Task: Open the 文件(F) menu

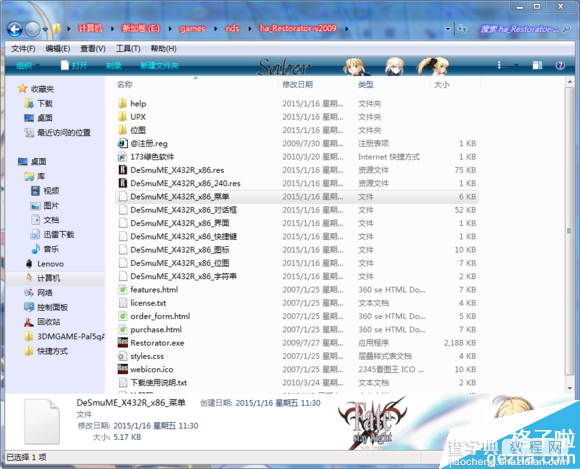Action: (x=23, y=48)
